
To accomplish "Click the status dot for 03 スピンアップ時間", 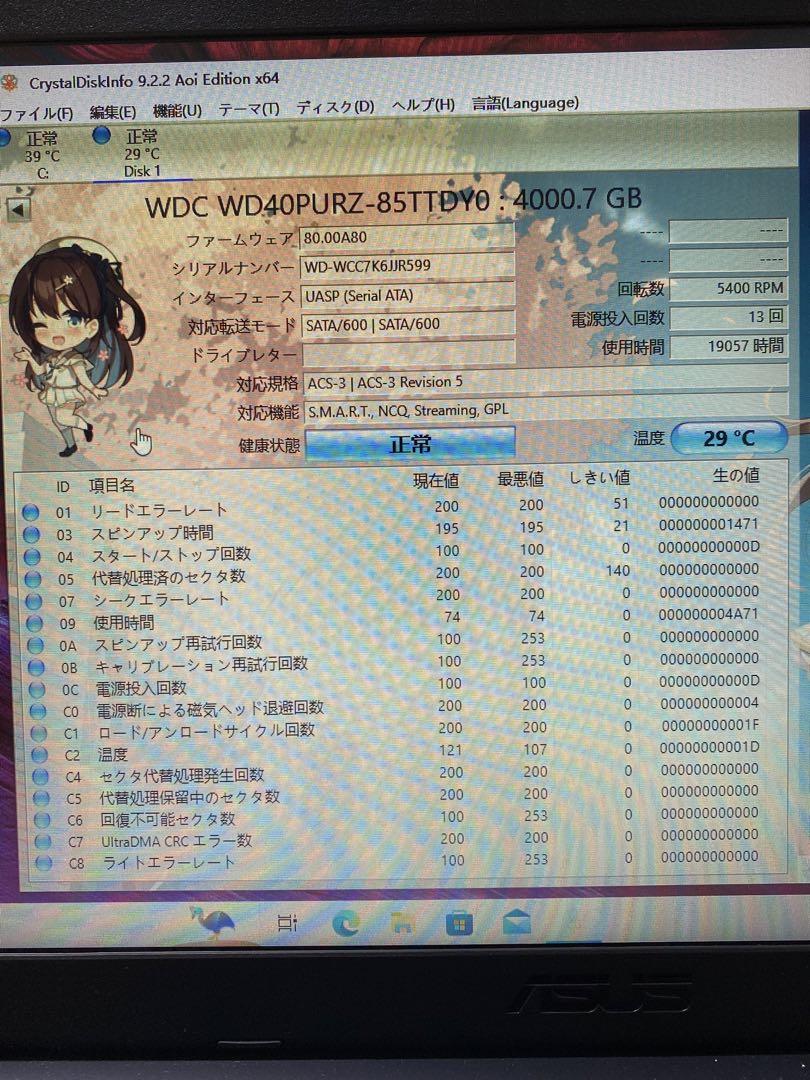I will tap(32, 534).
